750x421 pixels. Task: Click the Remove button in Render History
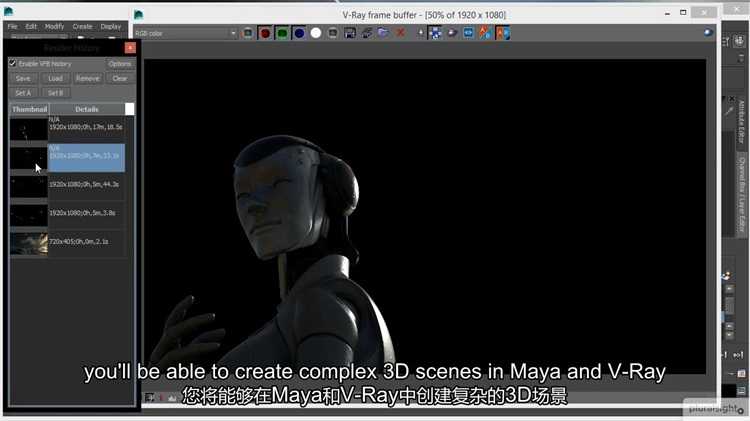pos(88,78)
